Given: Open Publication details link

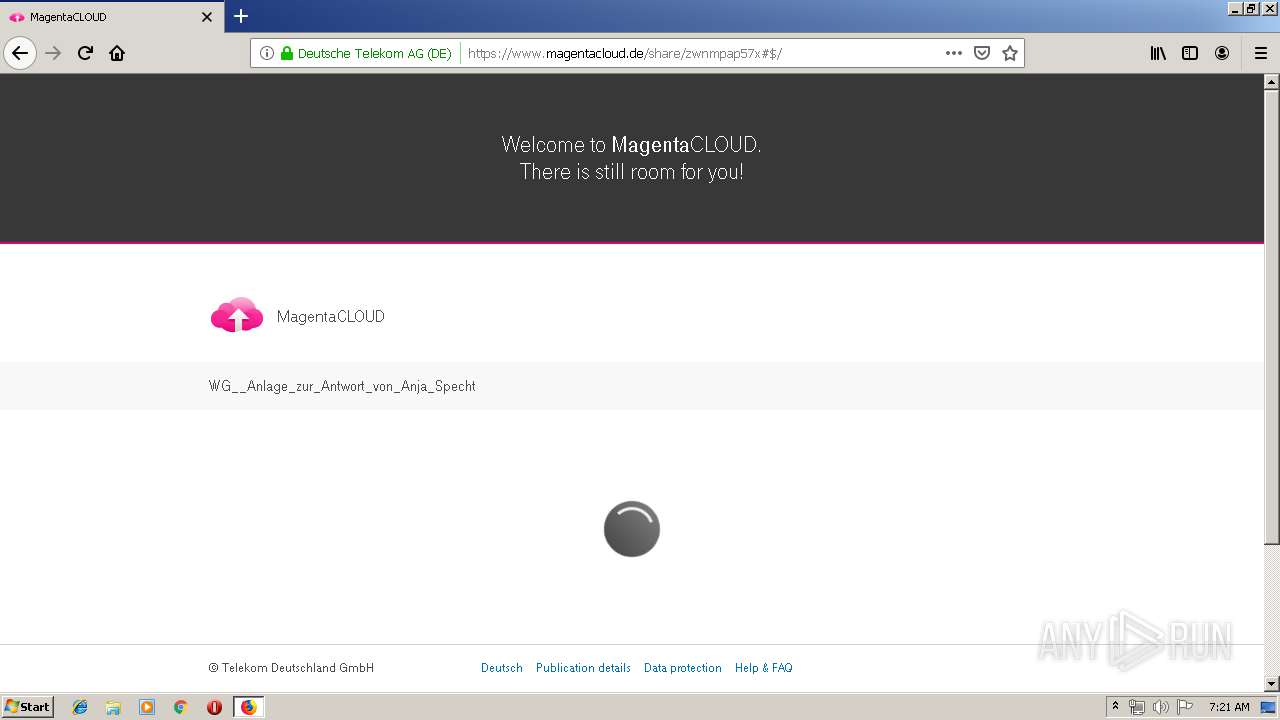Looking at the screenshot, I should pyautogui.click(x=583, y=668).
